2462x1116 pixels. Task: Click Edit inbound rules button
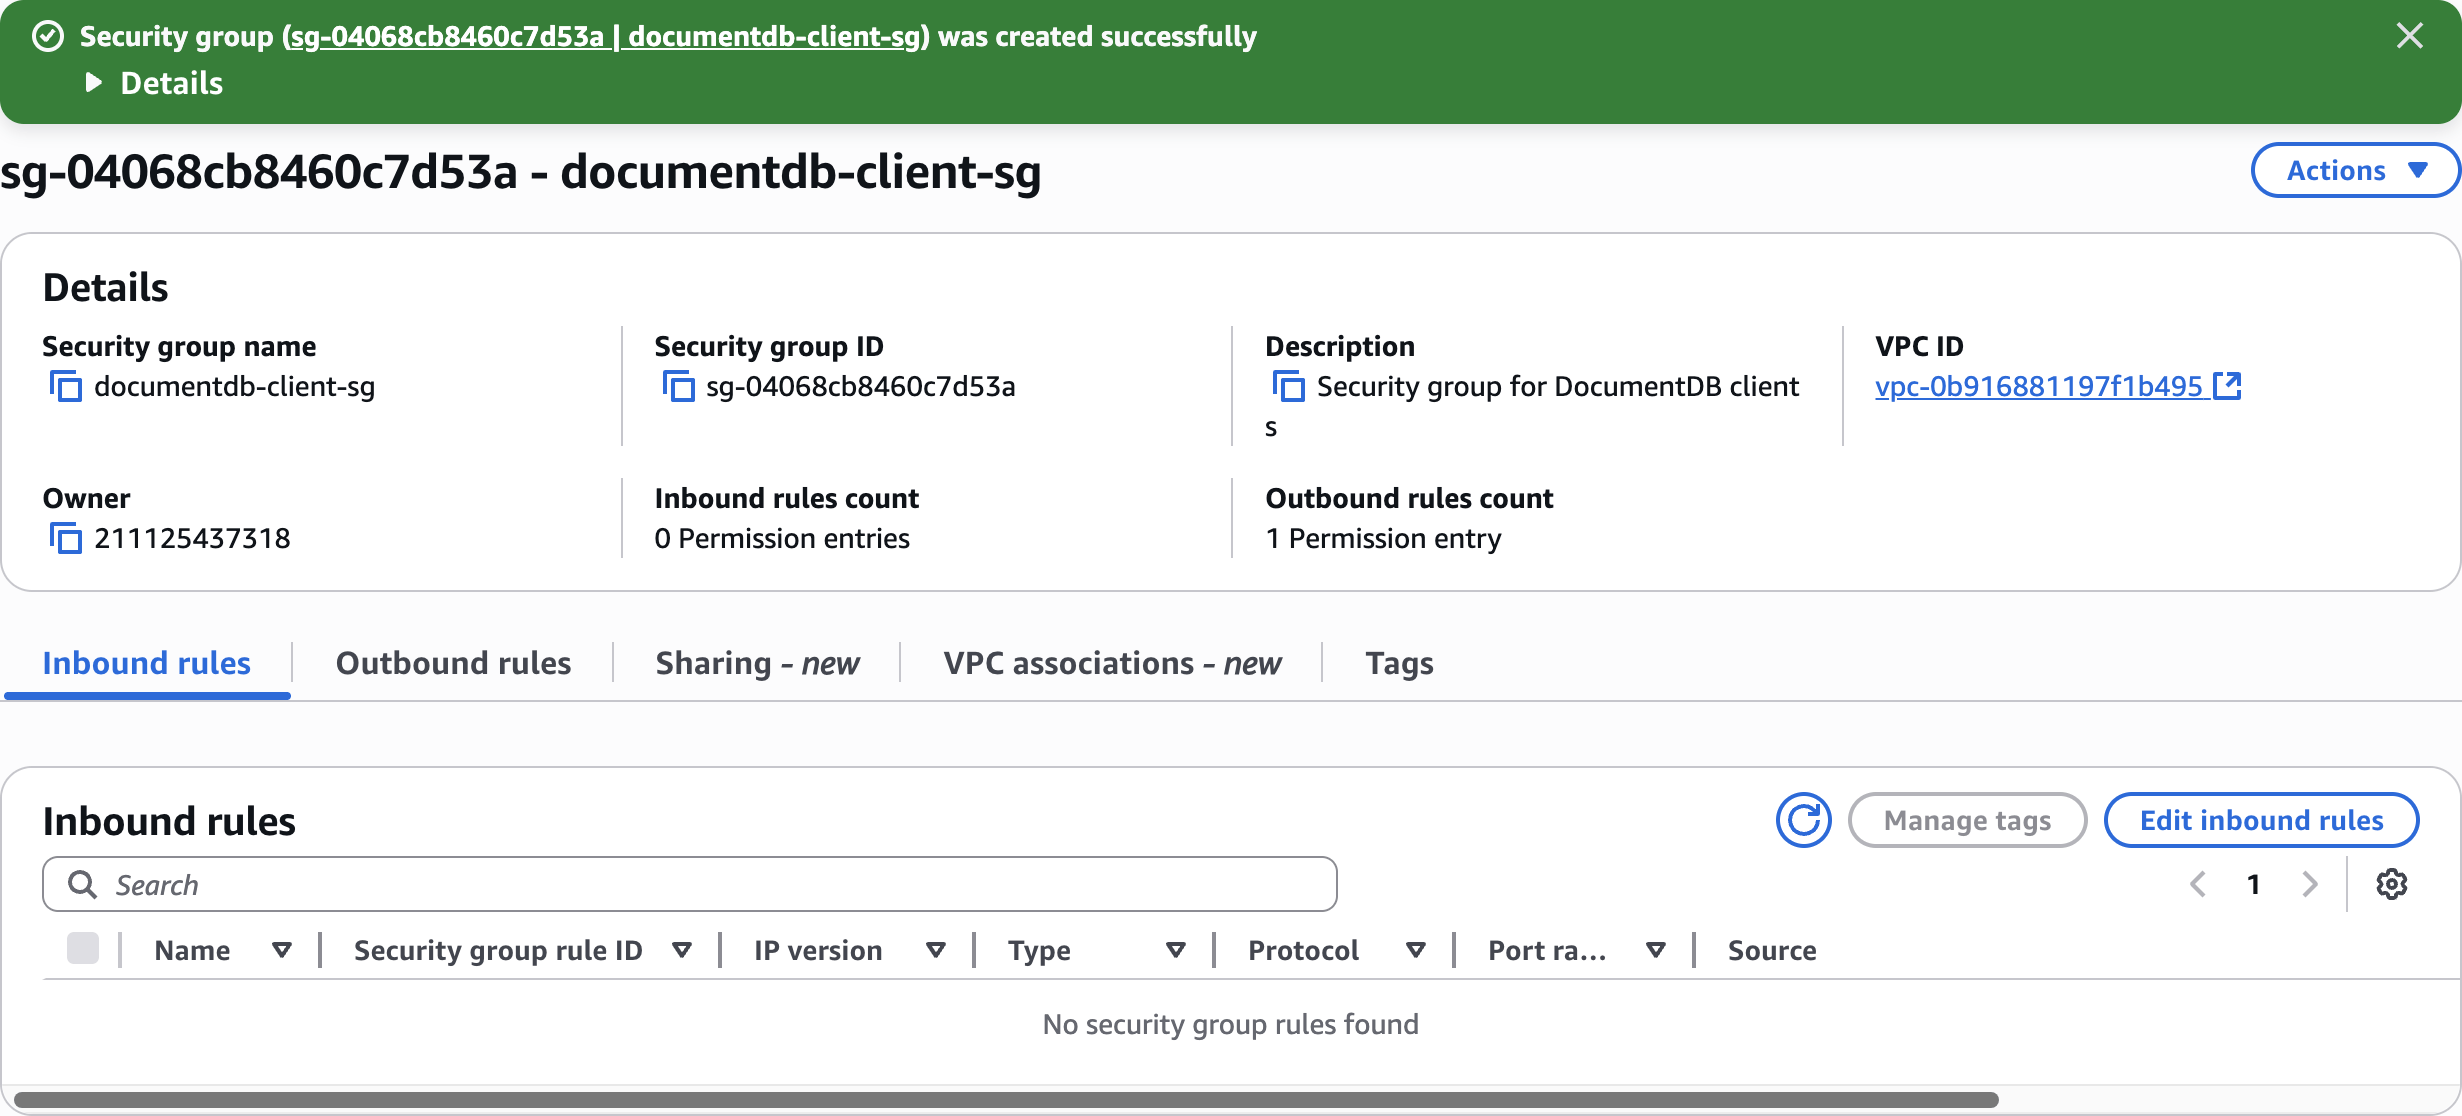[2261, 820]
